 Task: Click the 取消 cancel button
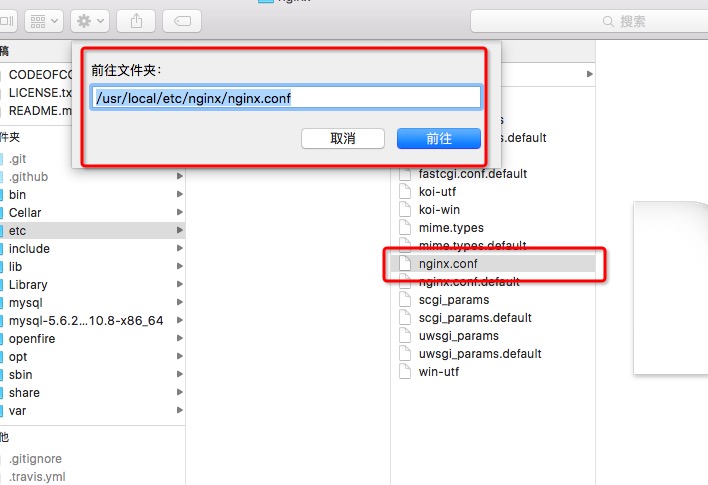[343, 138]
